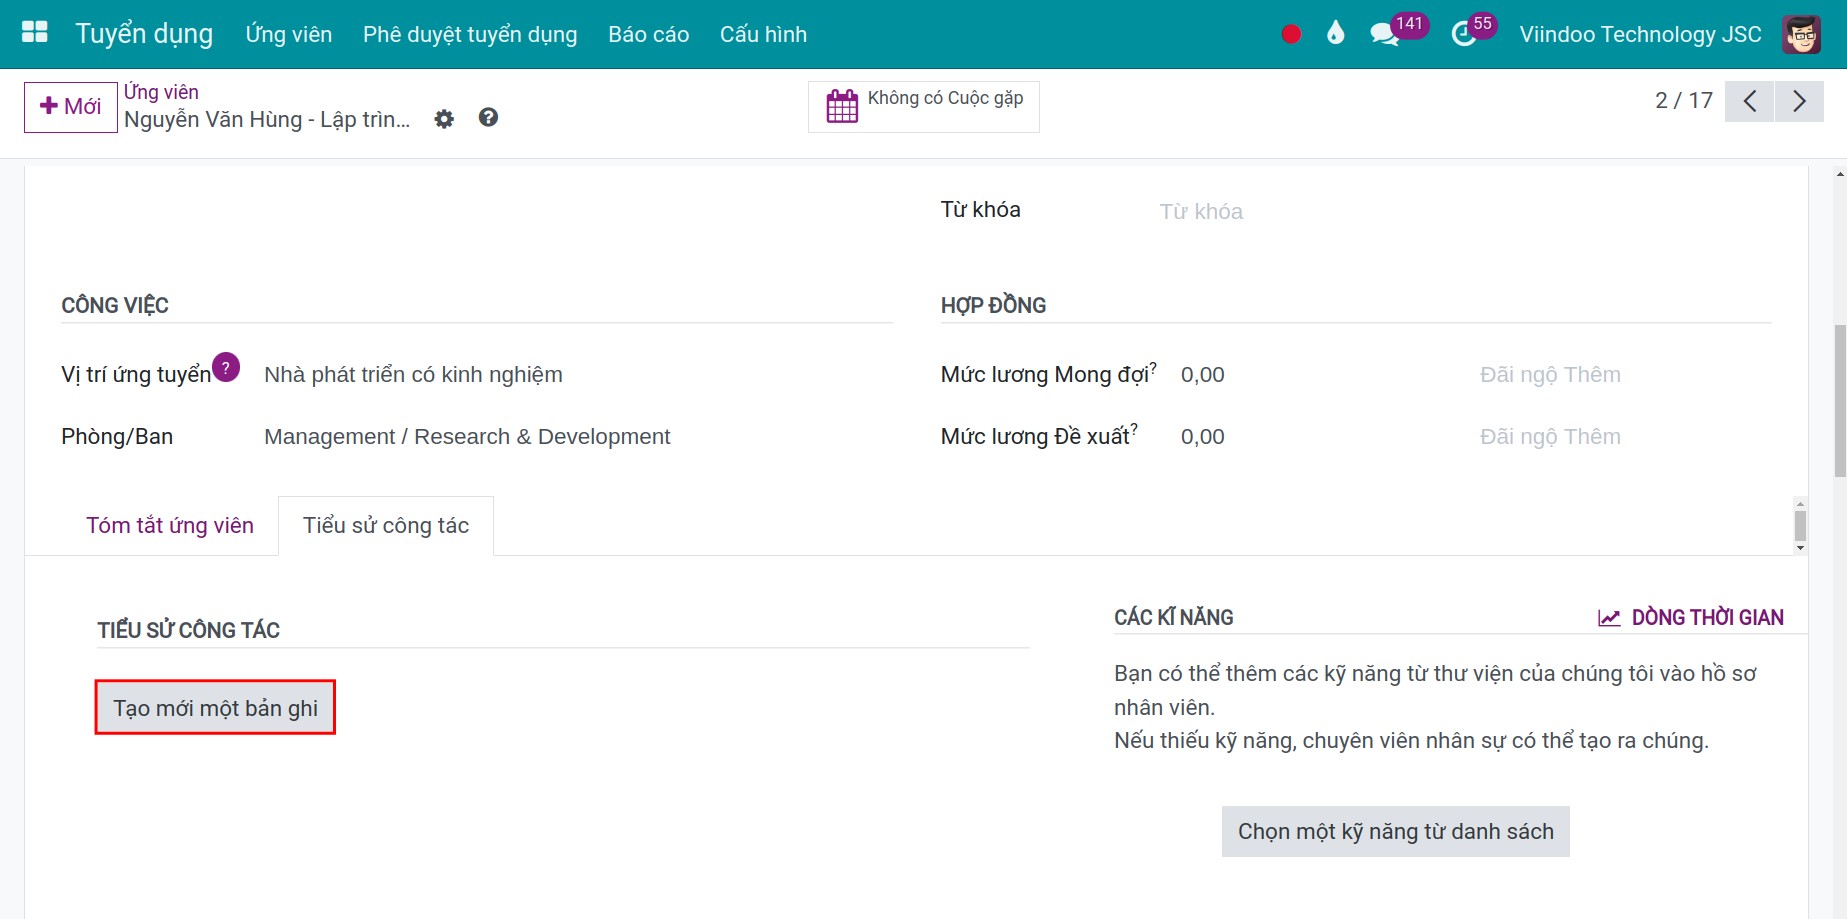Open the Vindoo Technology JSC company switcher
Viewport: 1847px width, 919px height.
[x=1640, y=34]
